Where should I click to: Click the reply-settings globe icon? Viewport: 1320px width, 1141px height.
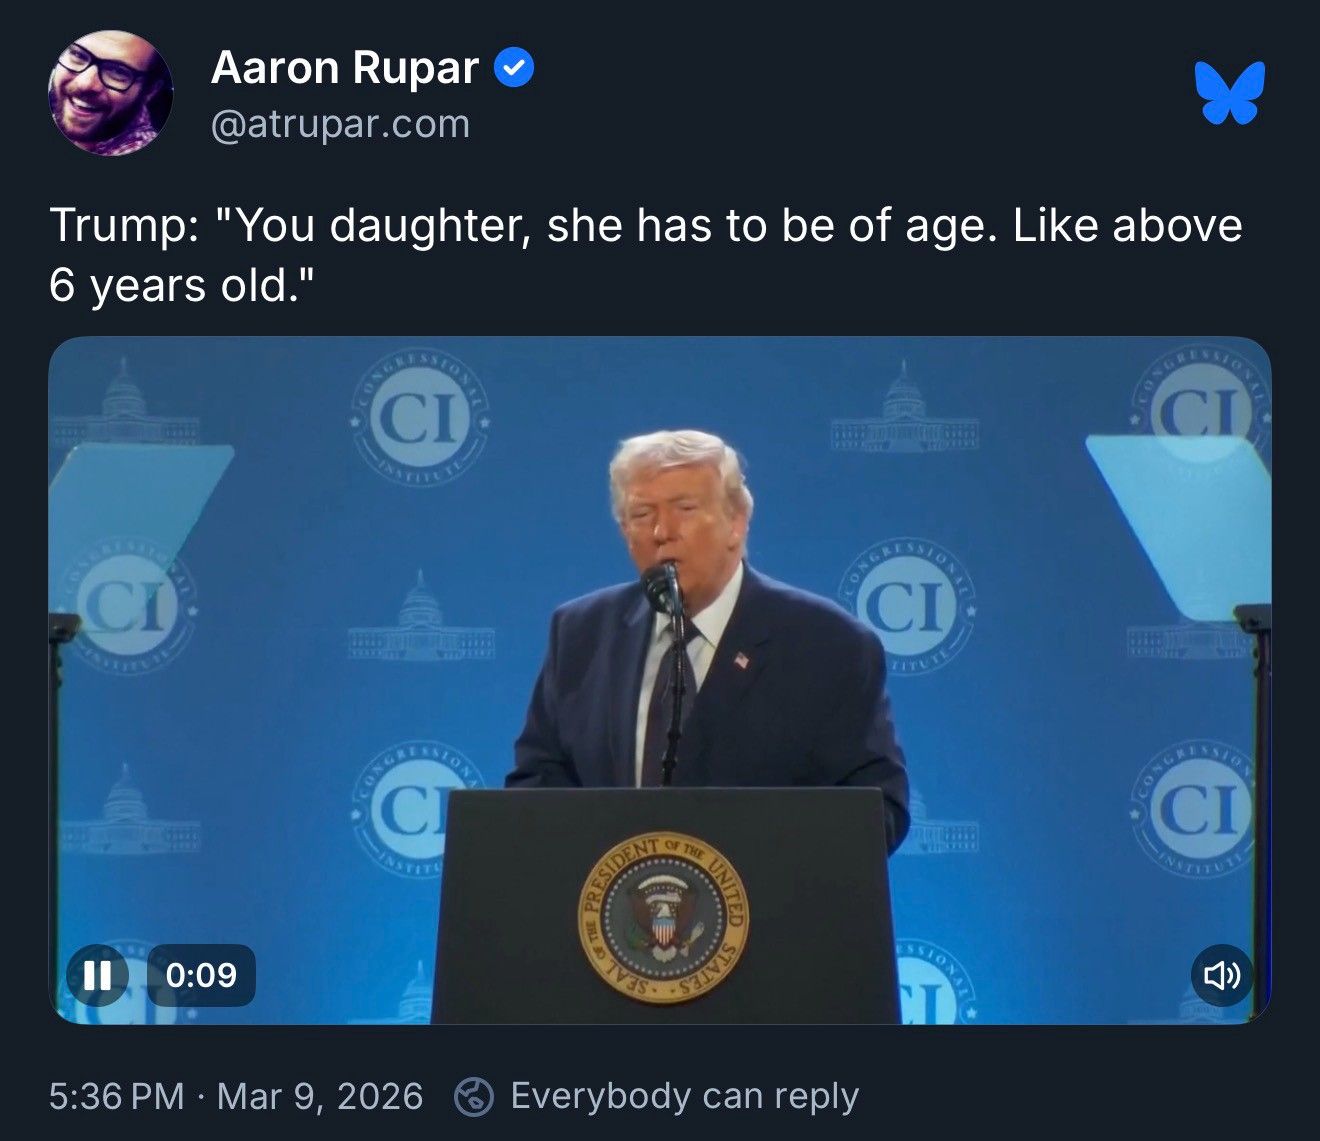(474, 1097)
